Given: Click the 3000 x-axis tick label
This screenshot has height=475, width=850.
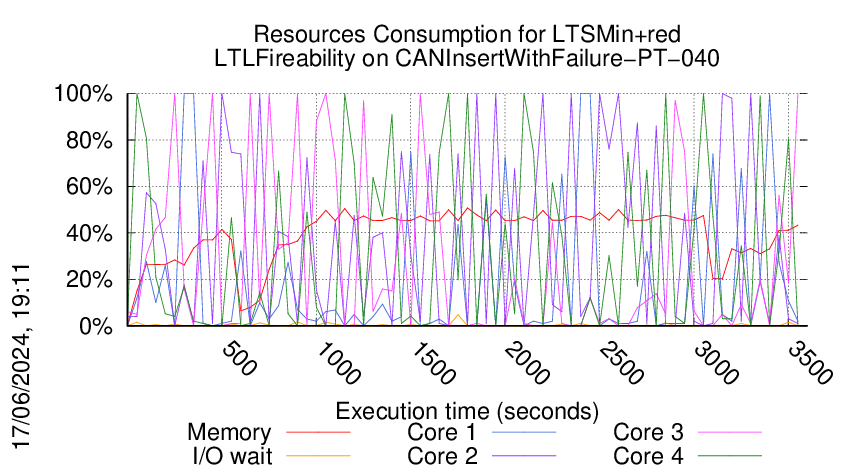Looking at the screenshot, I should (717, 363).
